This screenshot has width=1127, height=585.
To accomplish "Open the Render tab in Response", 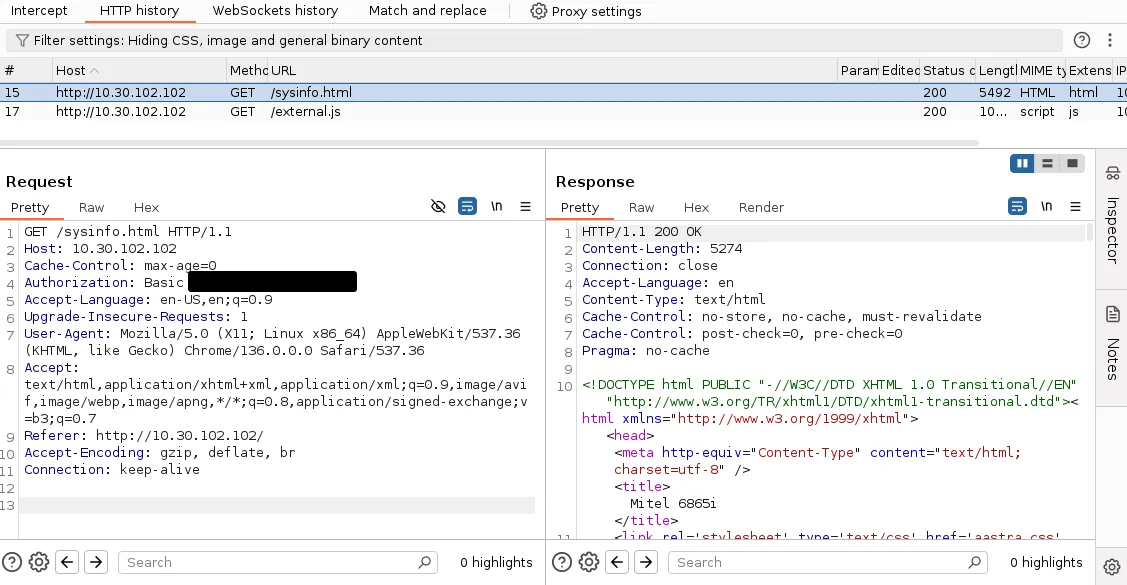I will (761, 207).
